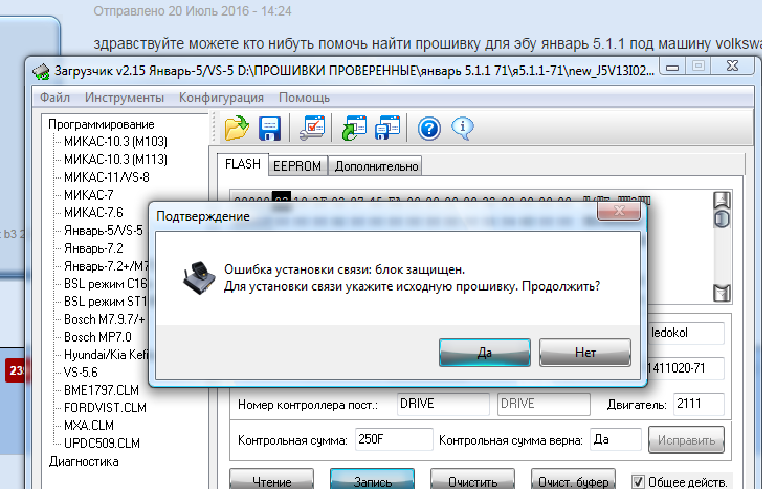762x490 pixels.
Task: Select МИКАС-10.3 (M113) in the tree
Action: pyautogui.click(x=116, y=159)
